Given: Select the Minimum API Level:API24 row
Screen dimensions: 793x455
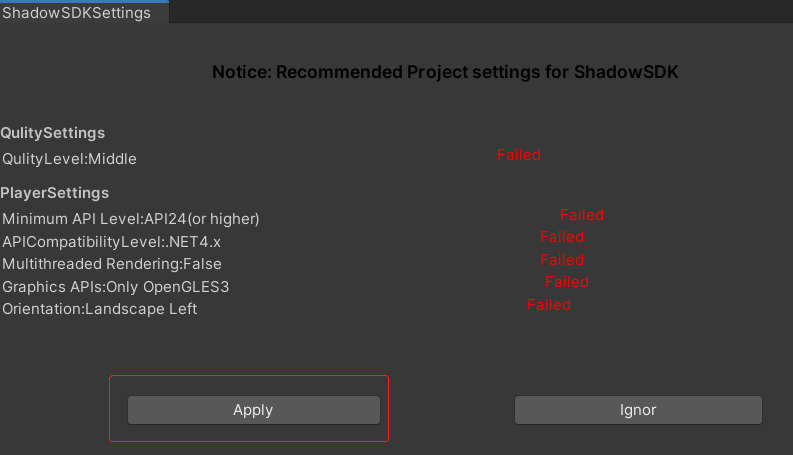Looking at the screenshot, I should coord(131,219).
